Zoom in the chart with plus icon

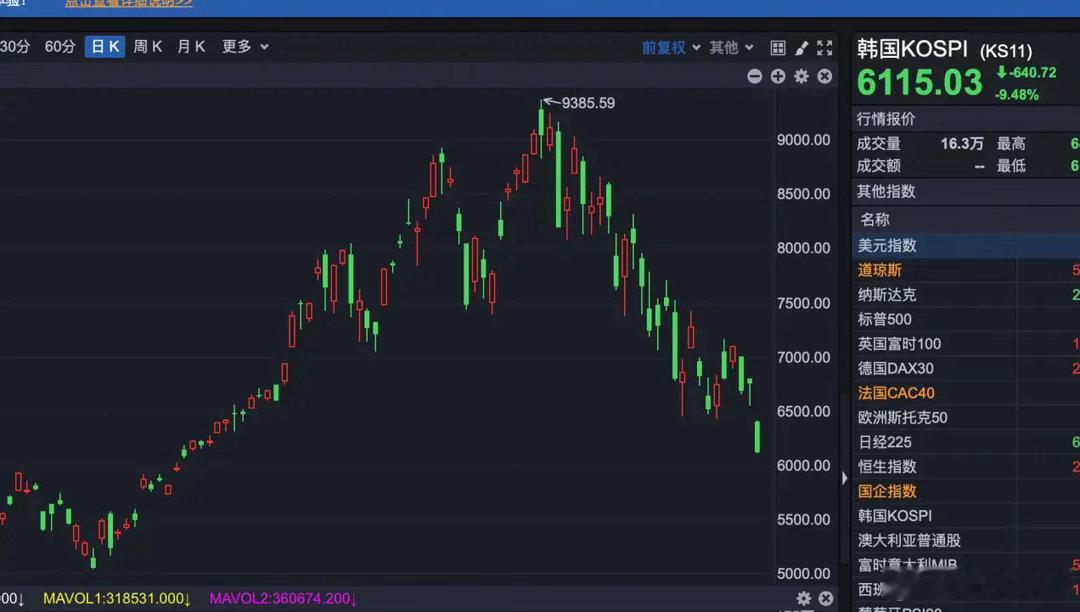[778, 76]
